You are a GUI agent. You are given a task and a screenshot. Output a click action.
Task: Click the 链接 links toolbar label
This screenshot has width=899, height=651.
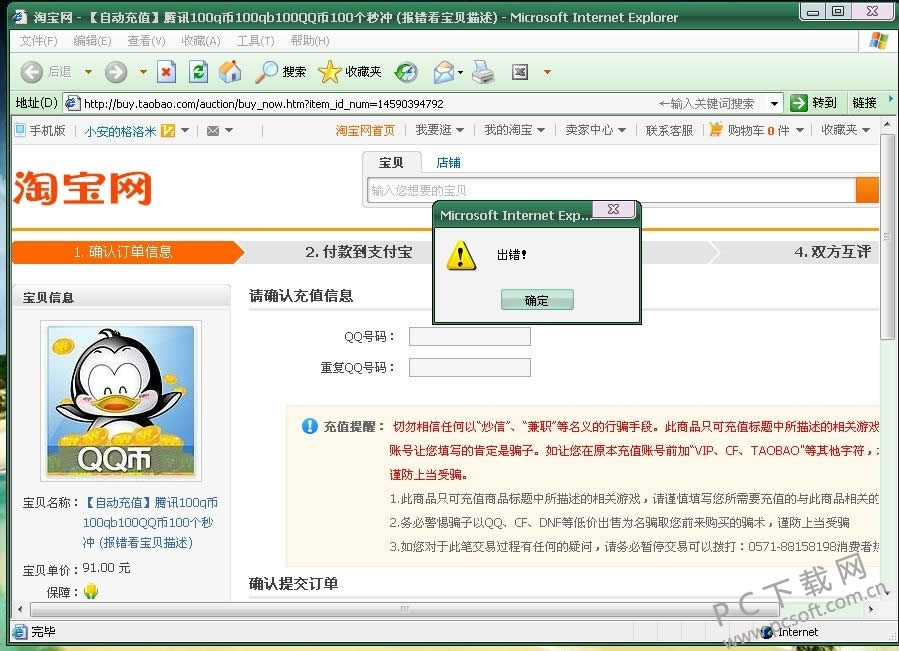coord(864,103)
